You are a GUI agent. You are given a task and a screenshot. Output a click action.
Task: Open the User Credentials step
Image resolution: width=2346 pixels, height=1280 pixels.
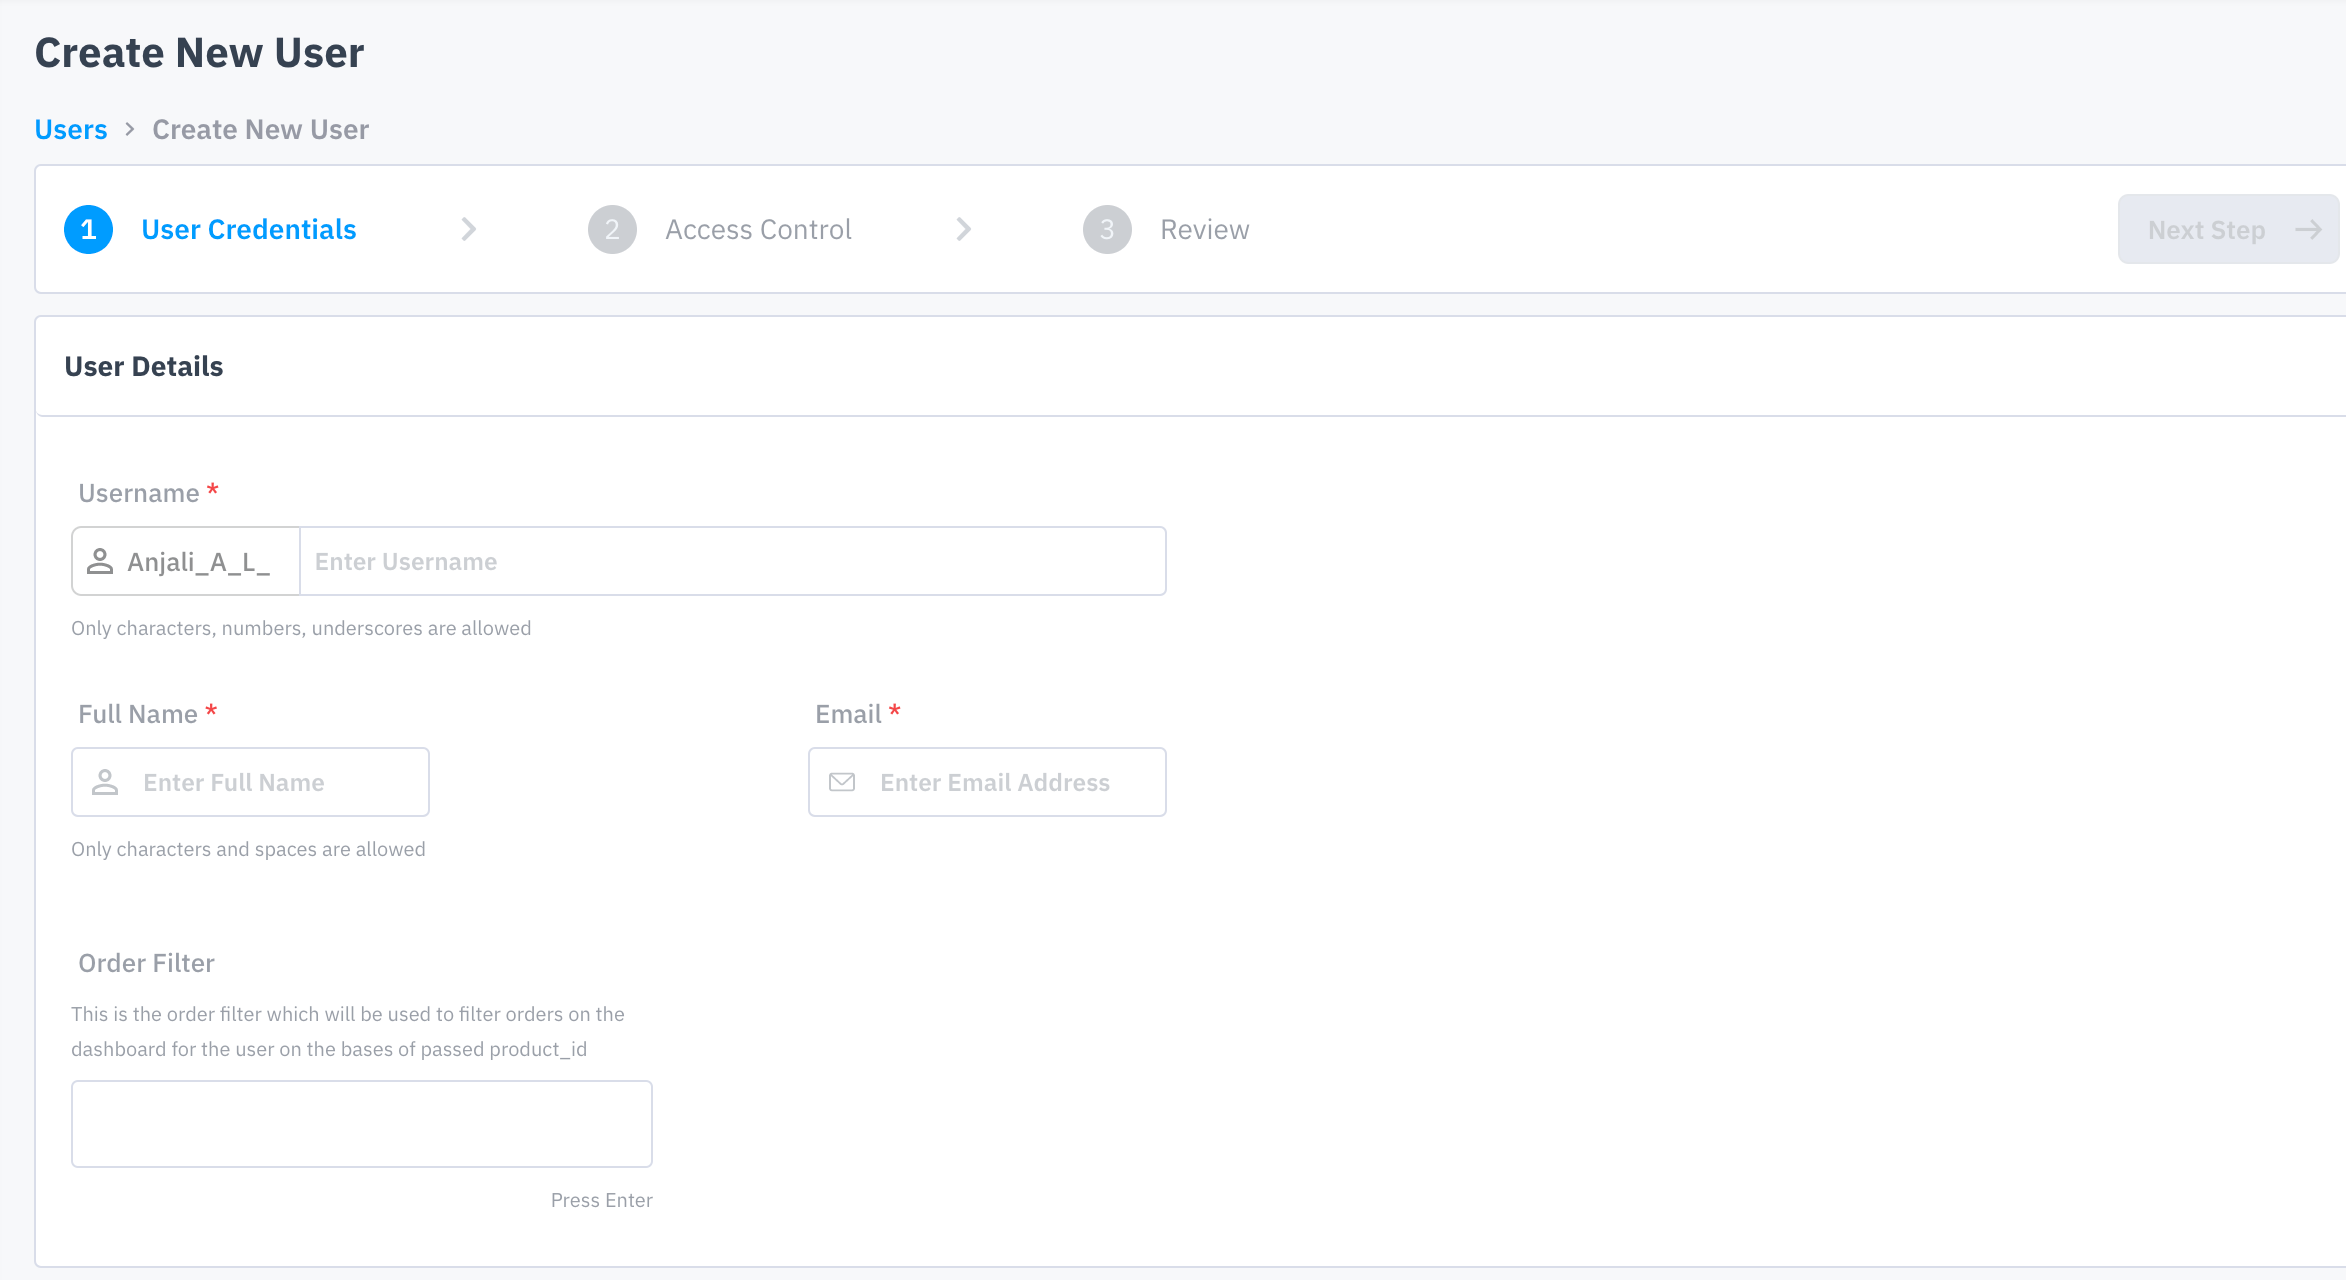(x=248, y=230)
